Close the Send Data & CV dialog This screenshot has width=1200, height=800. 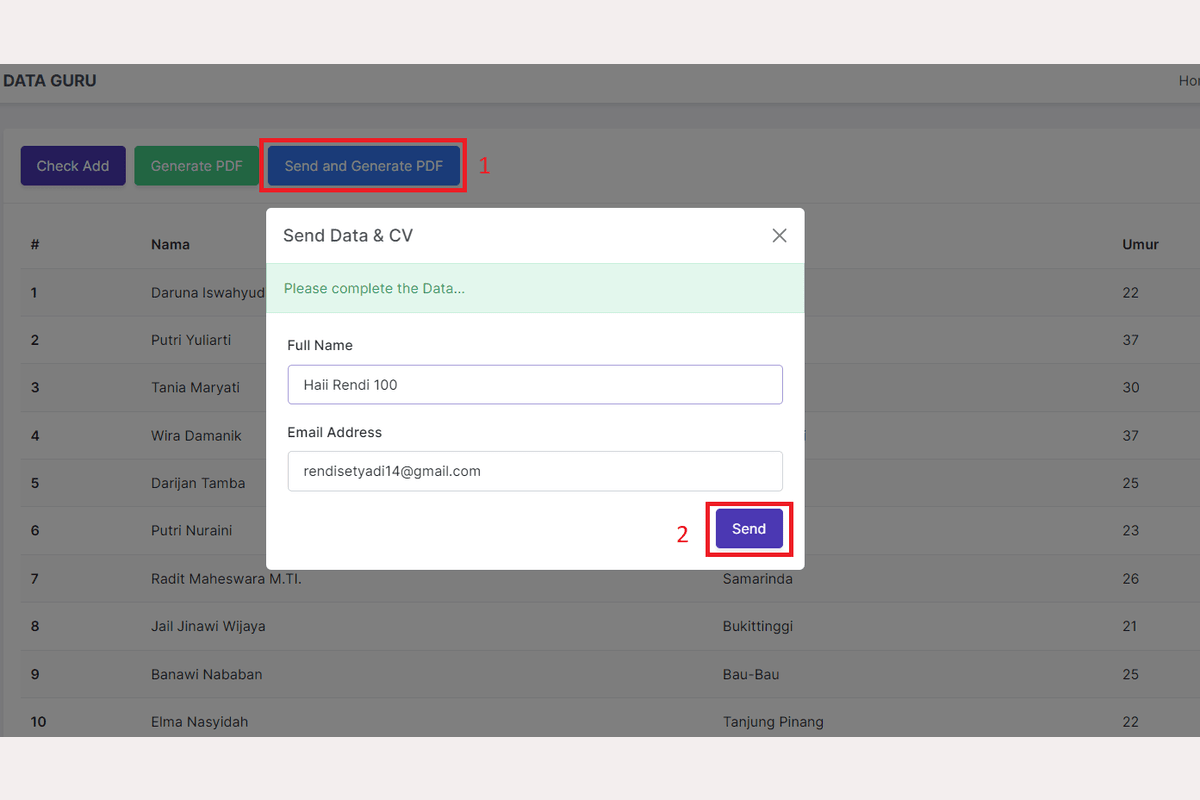(779, 236)
